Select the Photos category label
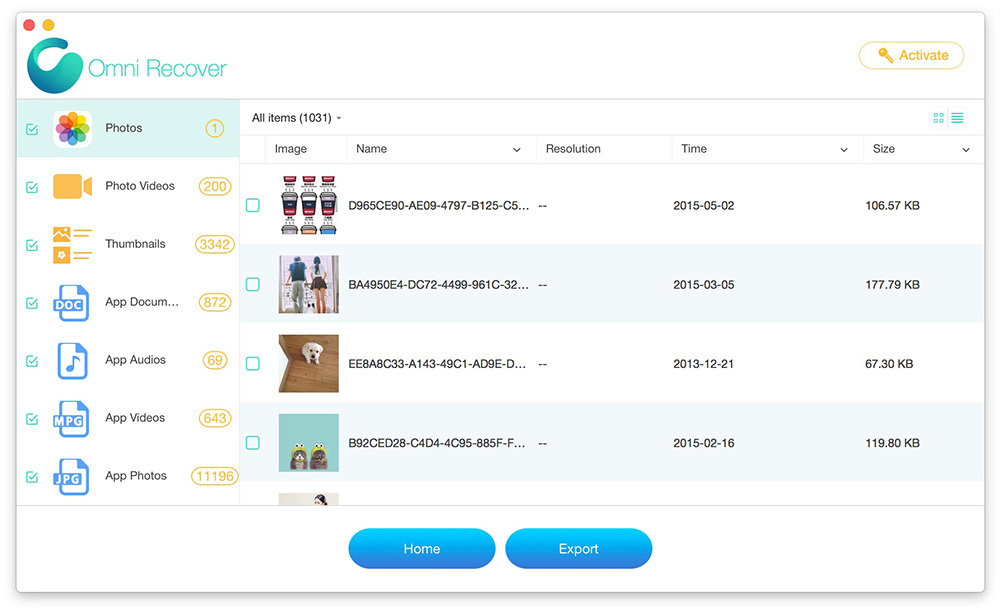1001x613 pixels. coord(124,128)
